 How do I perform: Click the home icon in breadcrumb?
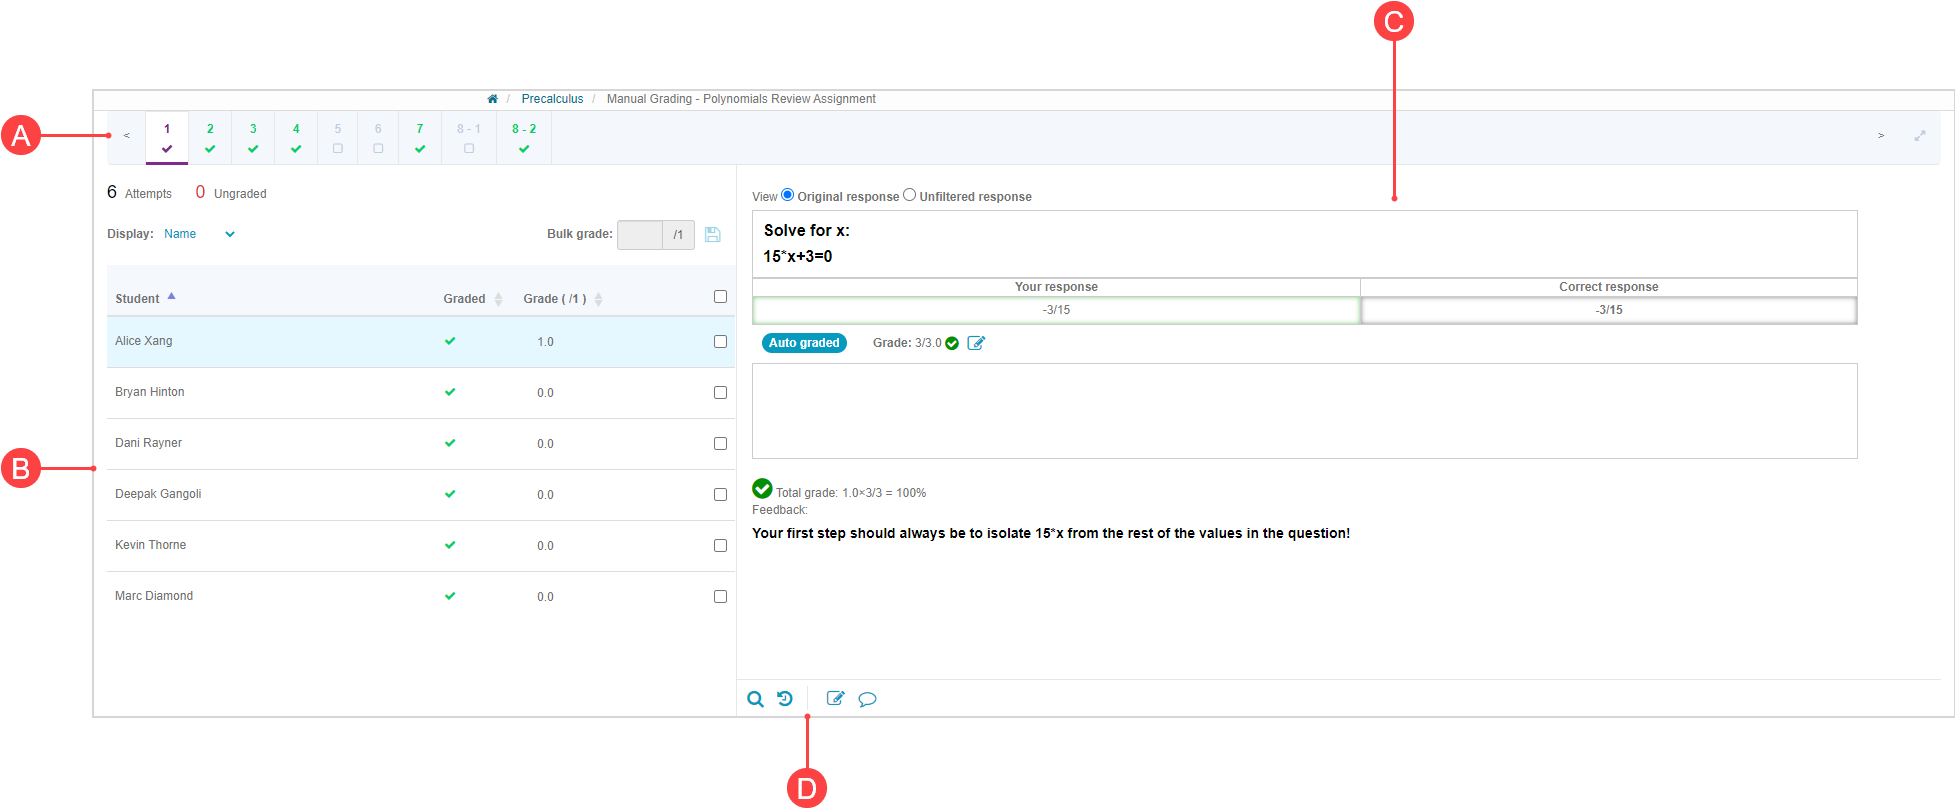pos(492,99)
